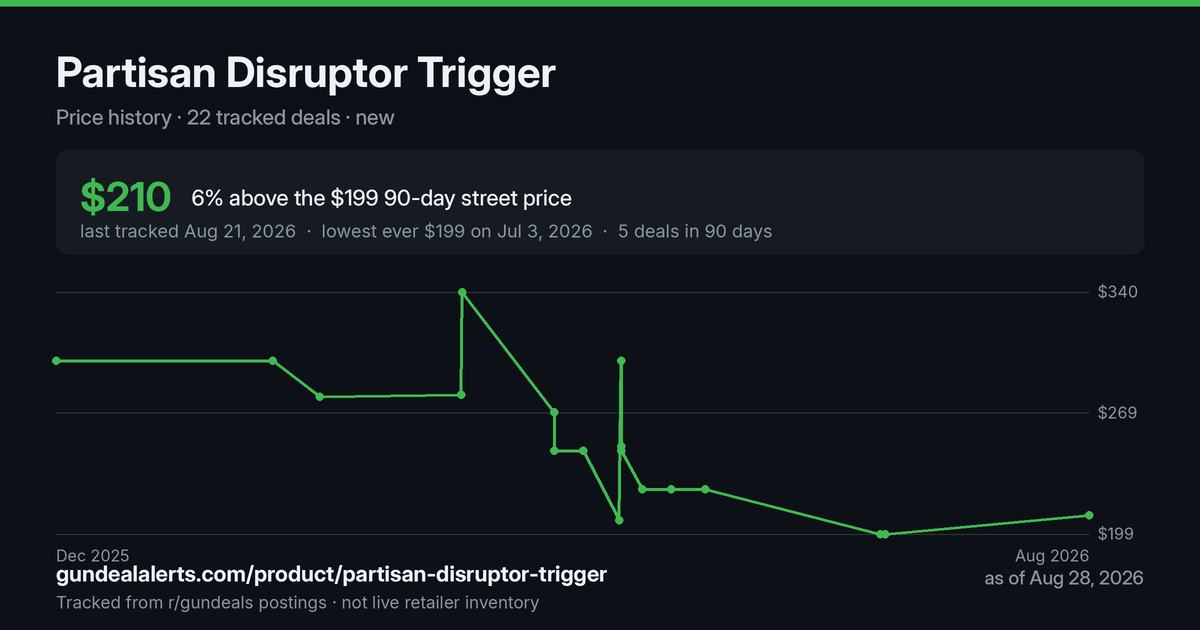Click the $210 current price figure
The width and height of the screenshot is (1200, 630).
126,198
